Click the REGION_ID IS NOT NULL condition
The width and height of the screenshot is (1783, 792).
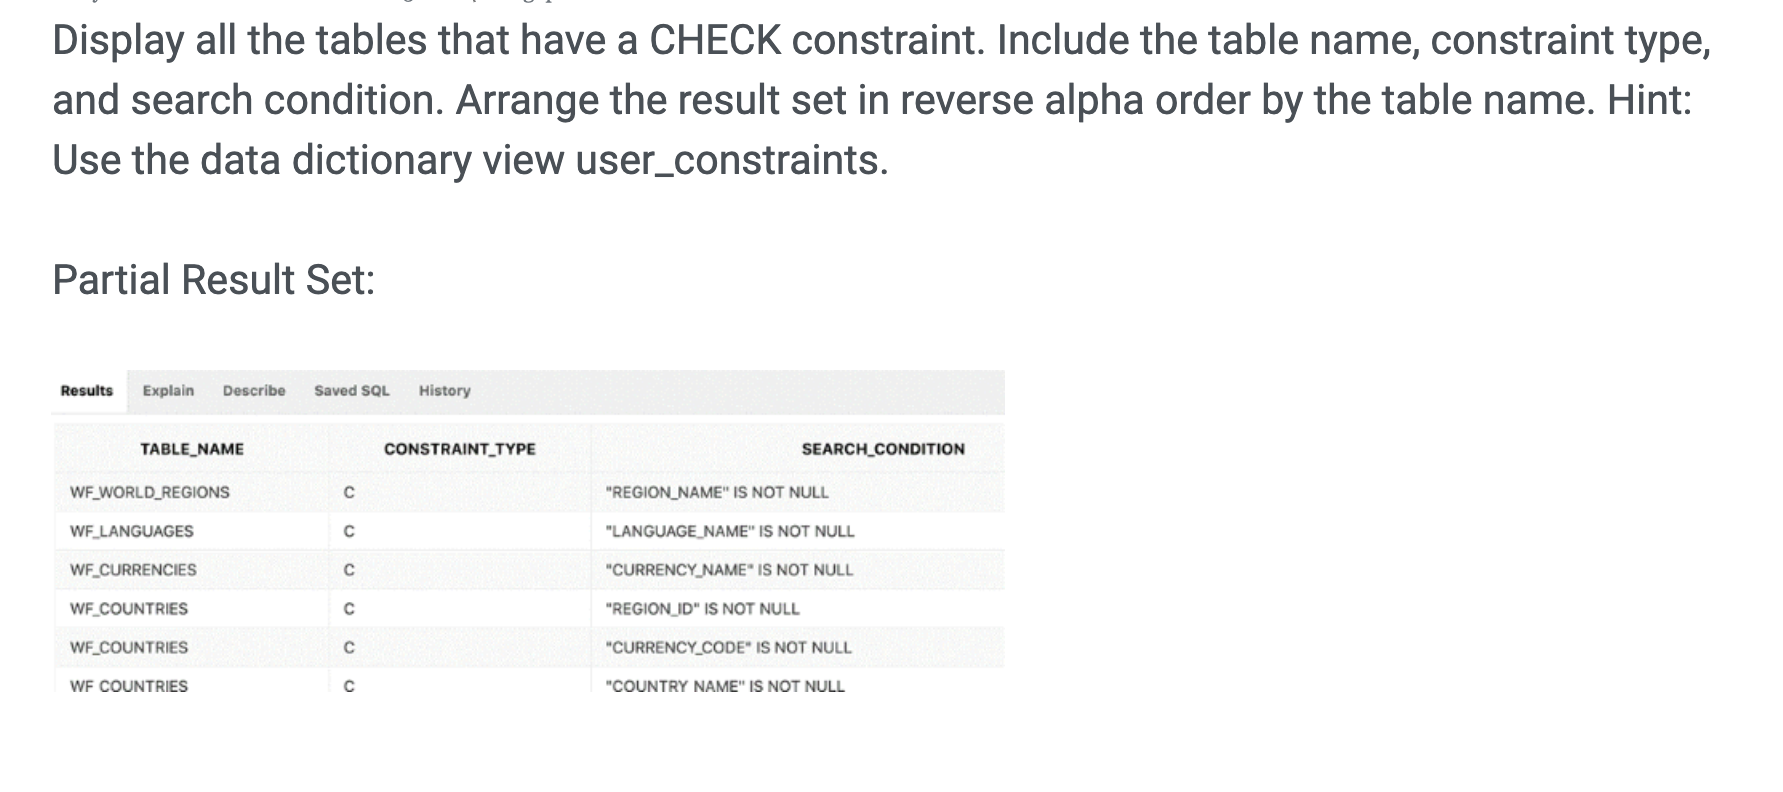point(701,608)
